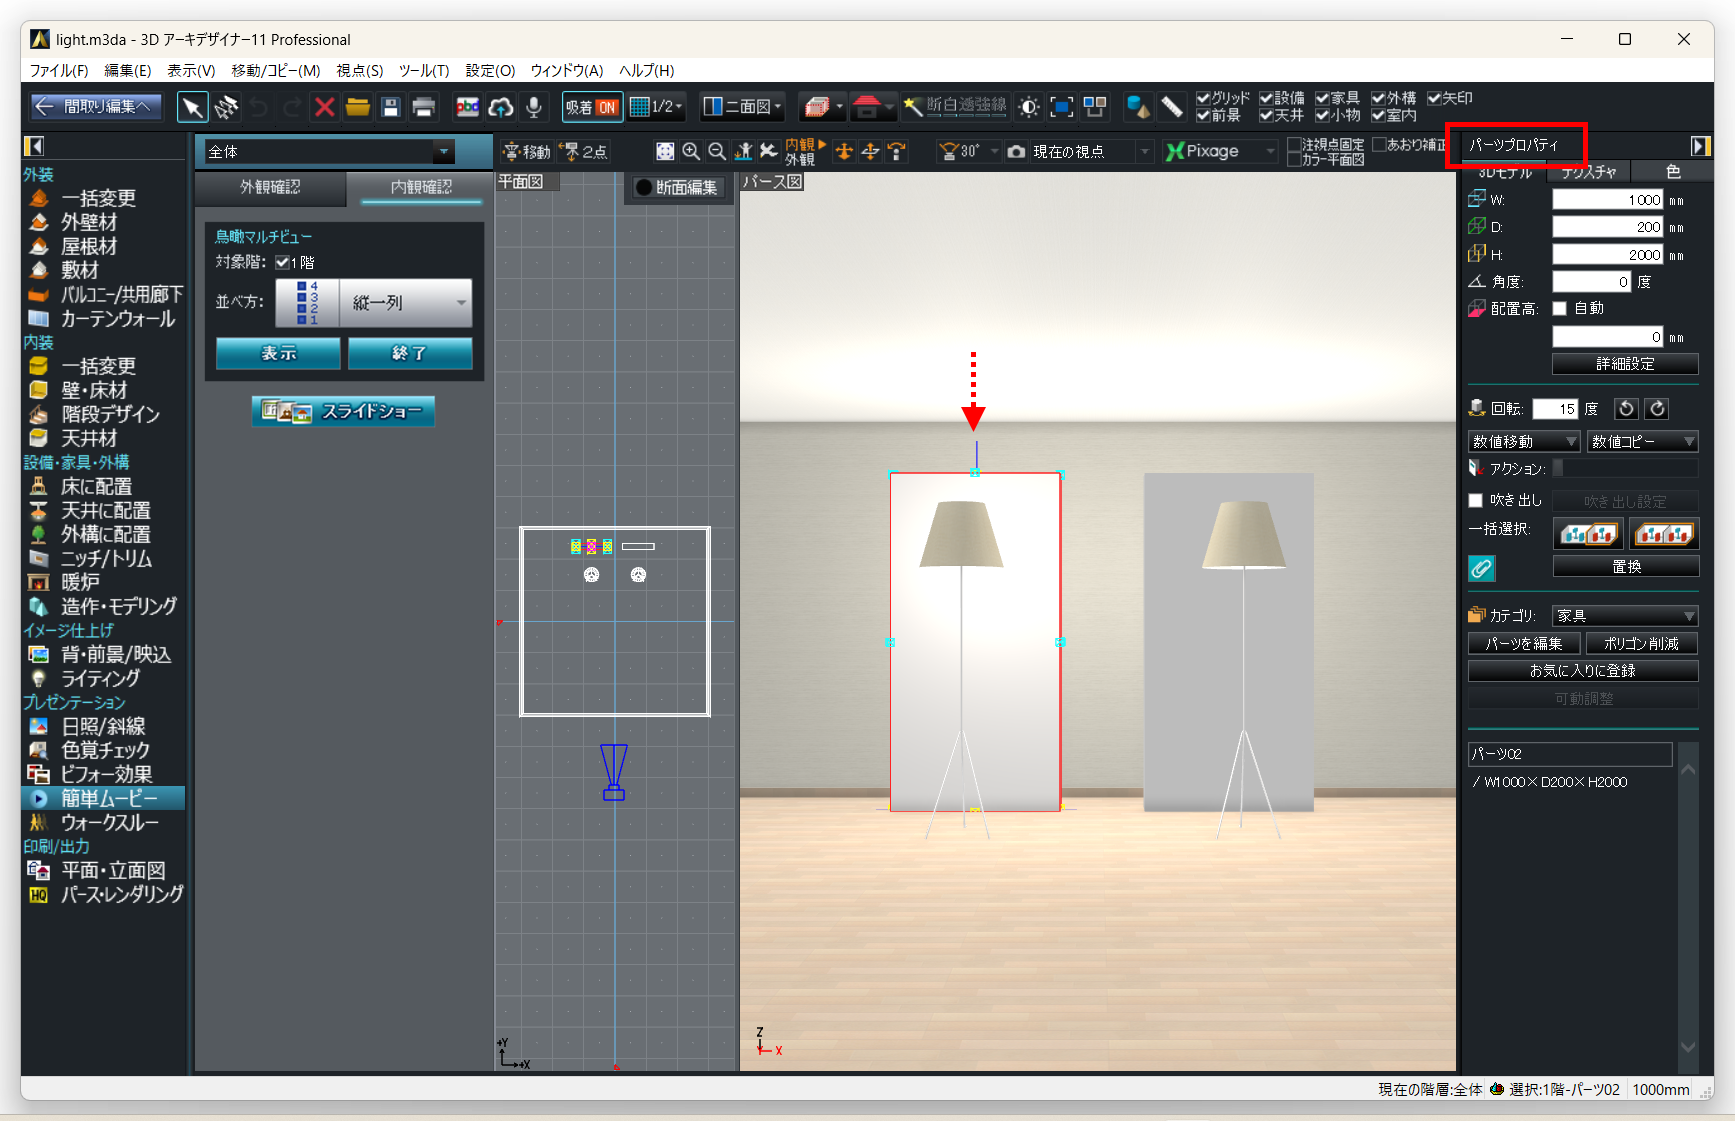Click the floppy disk save icon
Screen dimensions: 1735x1121
tap(391, 107)
